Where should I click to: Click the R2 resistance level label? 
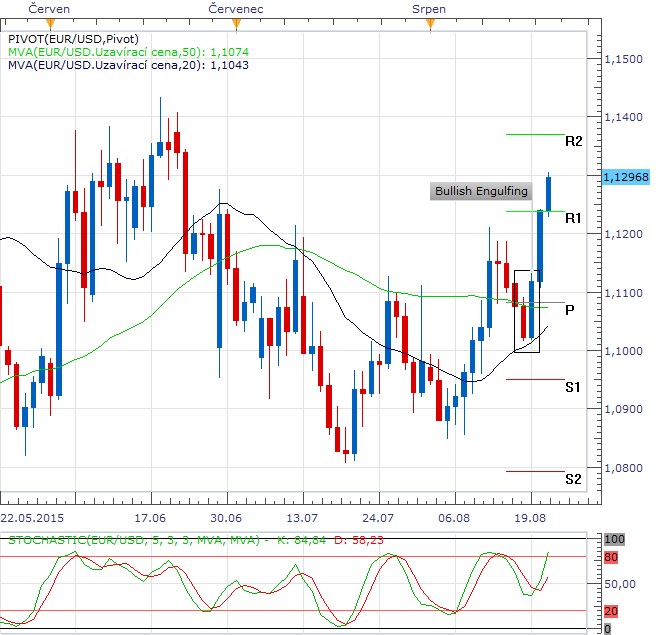[573, 141]
